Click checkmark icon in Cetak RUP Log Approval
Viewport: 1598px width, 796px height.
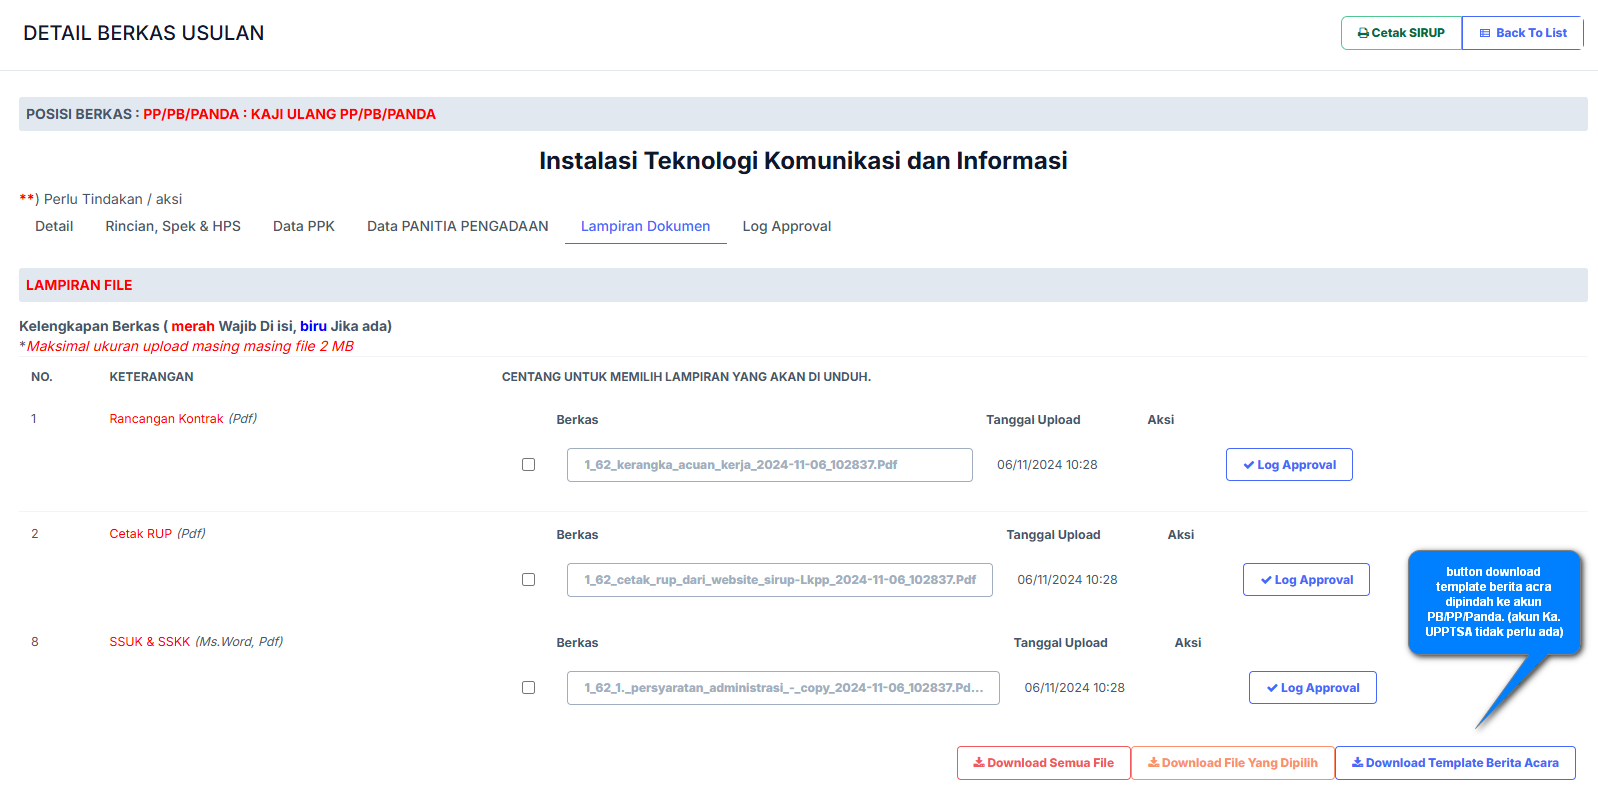click(x=1266, y=580)
